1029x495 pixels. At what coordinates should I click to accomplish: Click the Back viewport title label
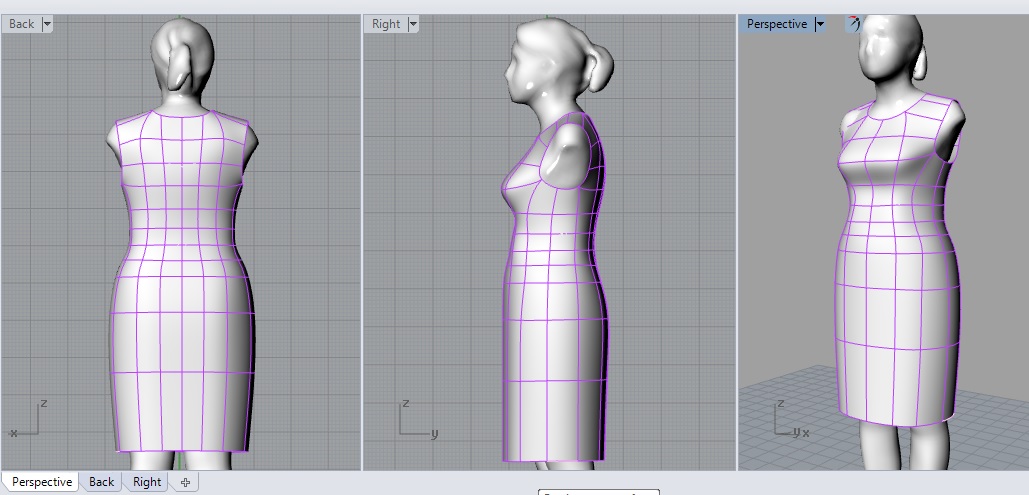pyautogui.click(x=22, y=24)
